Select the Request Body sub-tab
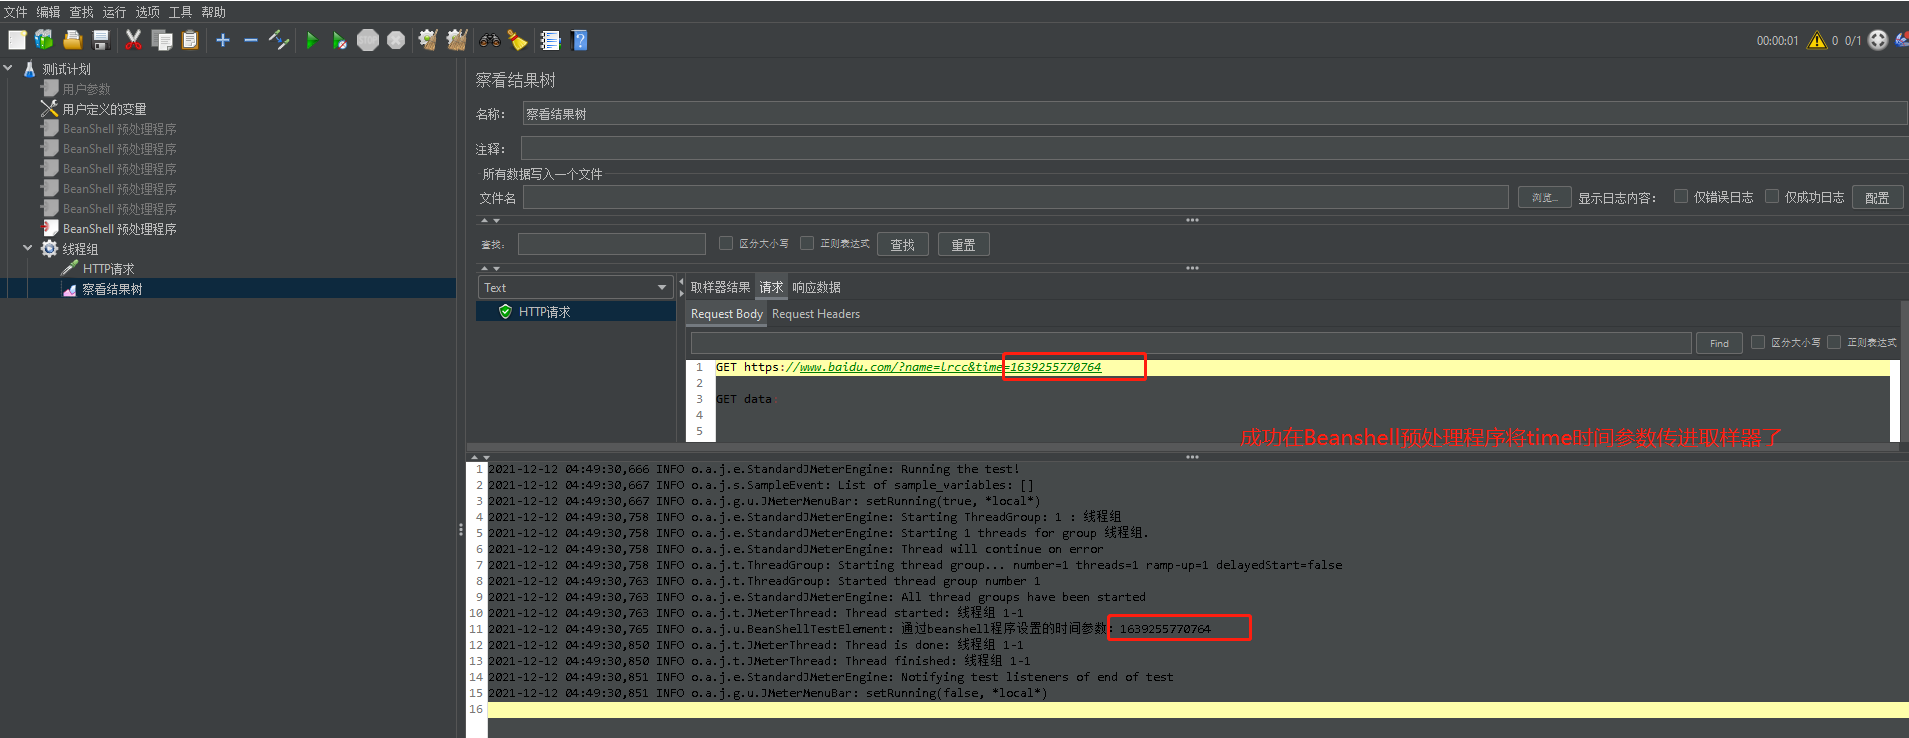 pos(726,314)
